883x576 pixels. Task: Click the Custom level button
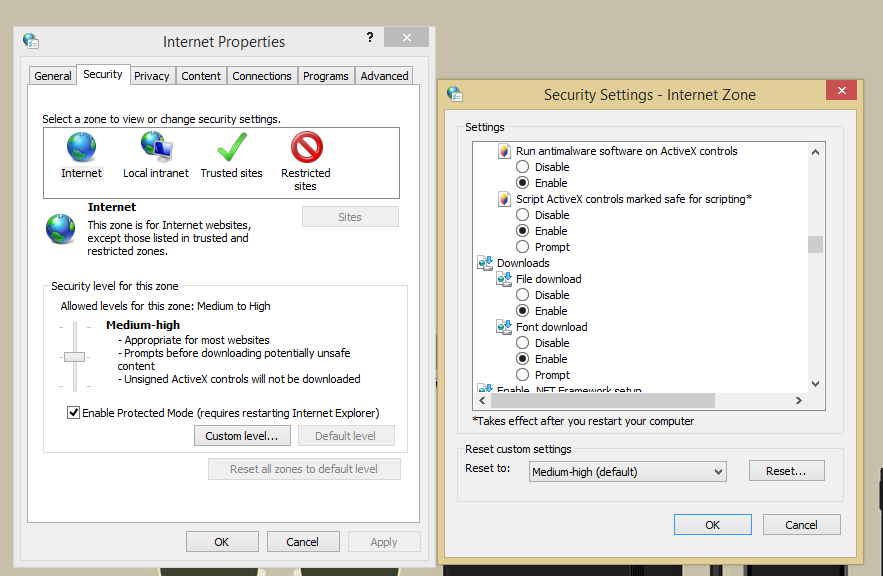click(242, 436)
